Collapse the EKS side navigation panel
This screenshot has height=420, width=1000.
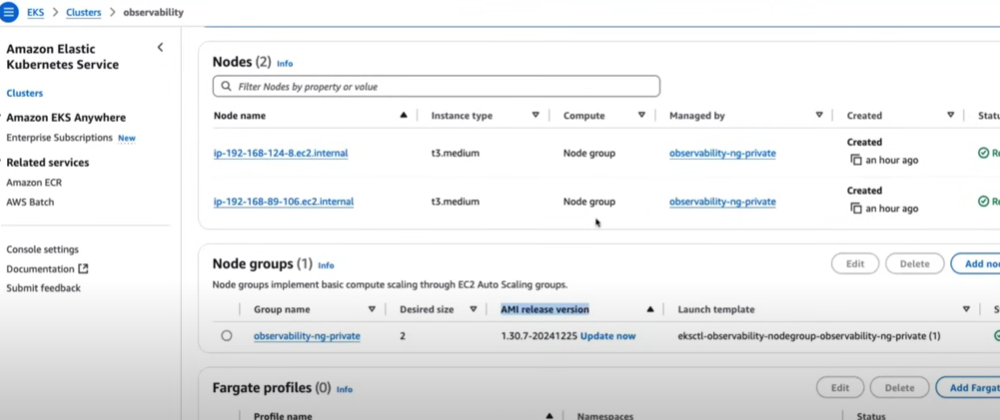point(160,47)
